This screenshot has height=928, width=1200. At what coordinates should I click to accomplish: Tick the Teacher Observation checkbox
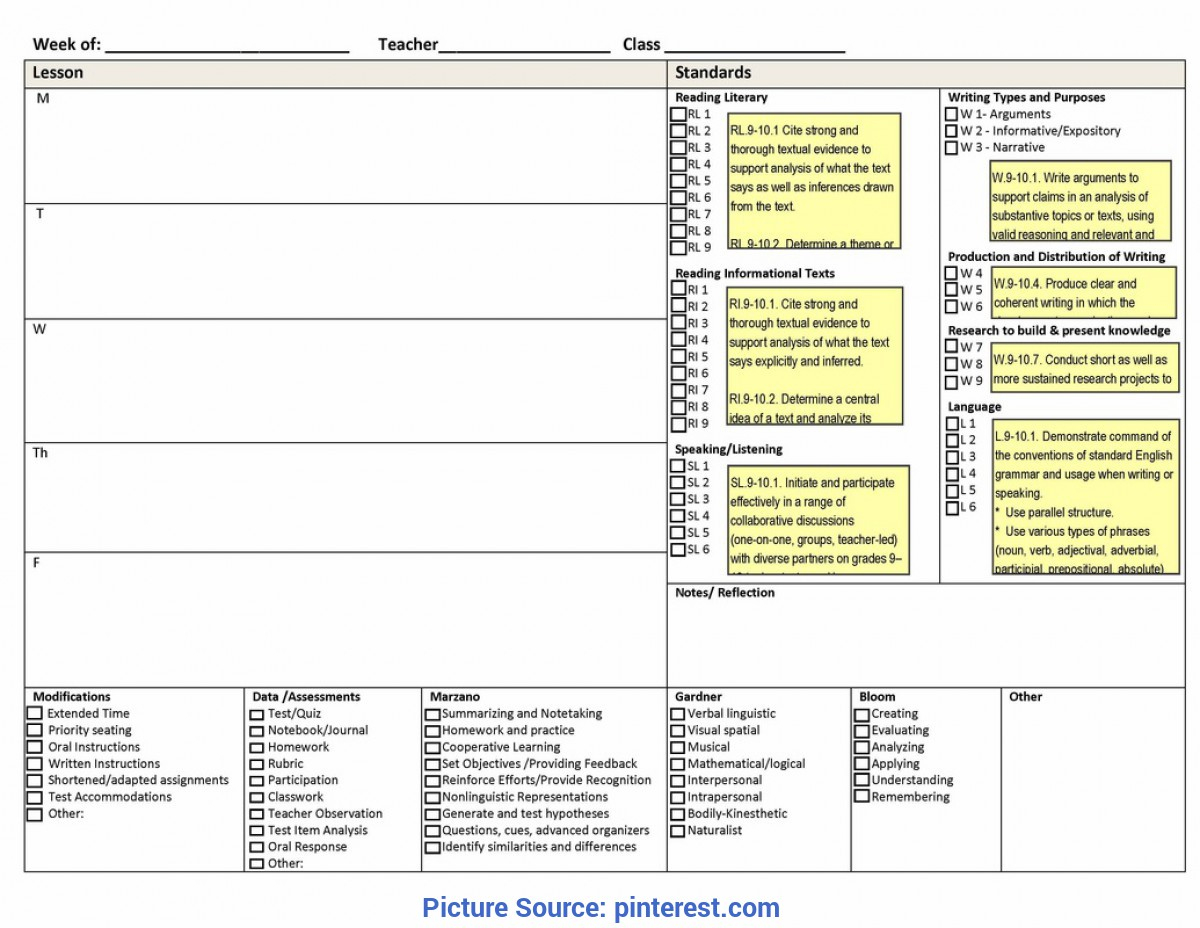[257, 815]
